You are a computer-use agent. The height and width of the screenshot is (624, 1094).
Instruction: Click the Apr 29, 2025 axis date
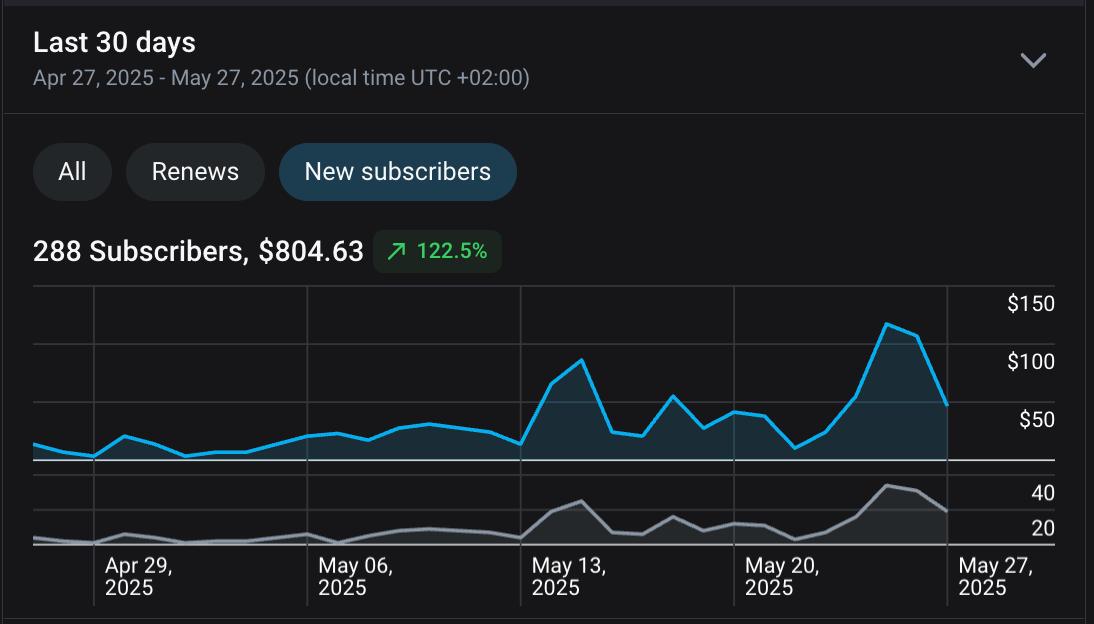[x=138, y=577]
